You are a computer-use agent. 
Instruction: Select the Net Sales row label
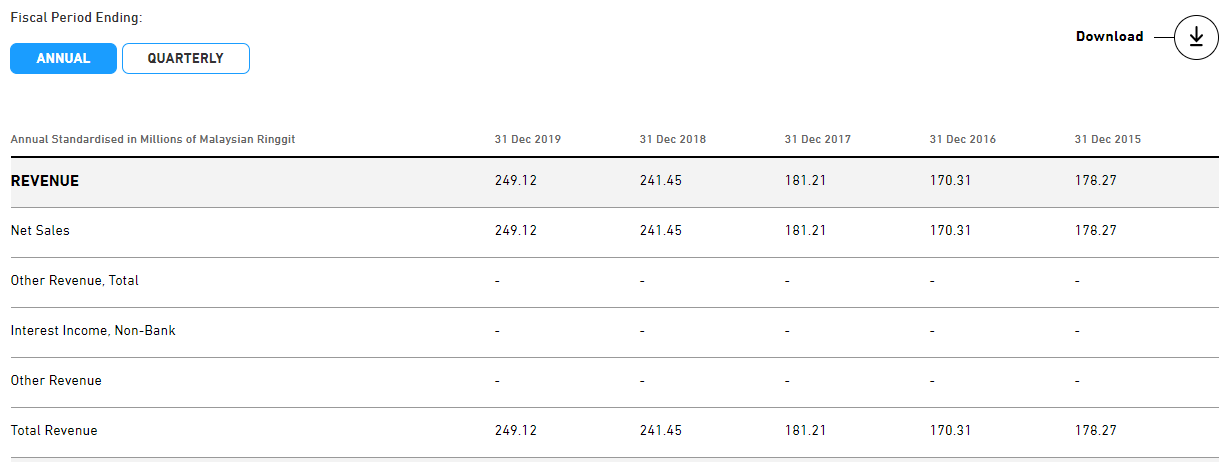point(40,231)
